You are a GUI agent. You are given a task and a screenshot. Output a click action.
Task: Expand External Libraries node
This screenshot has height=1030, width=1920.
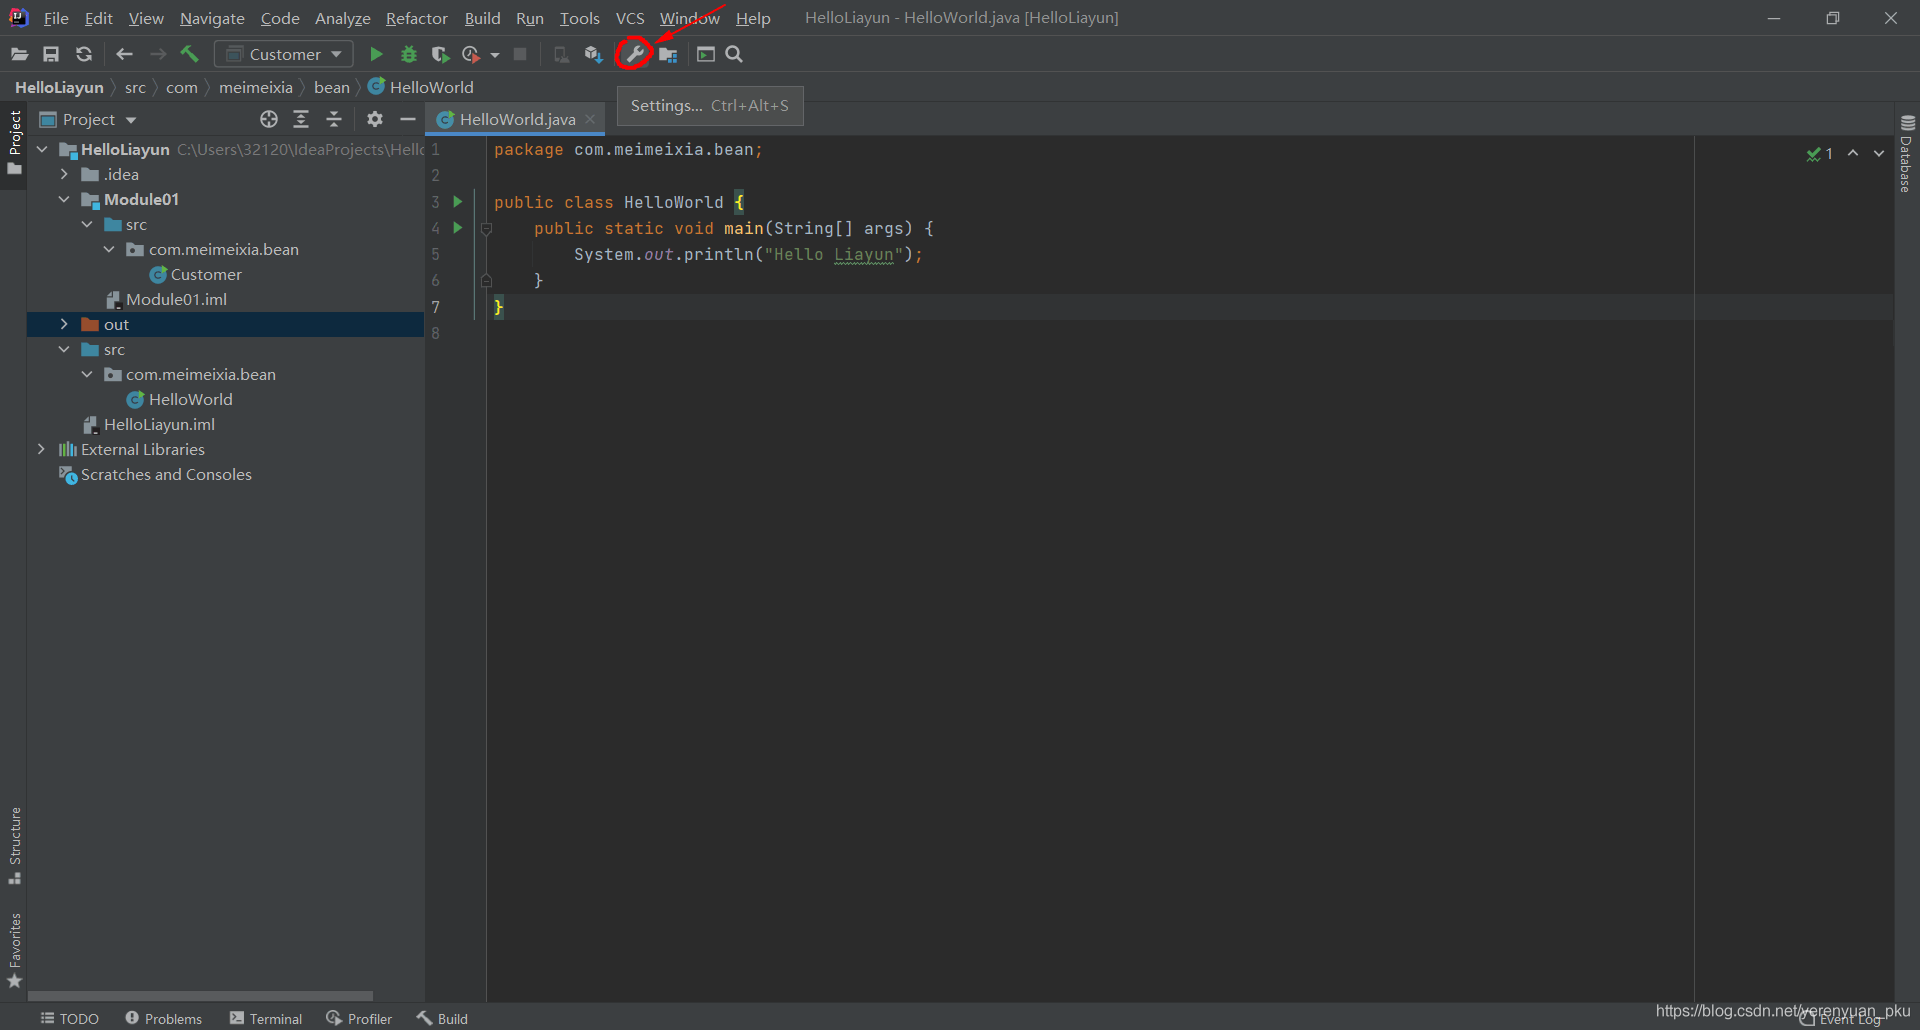pyautogui.click(x=41, y=449)
